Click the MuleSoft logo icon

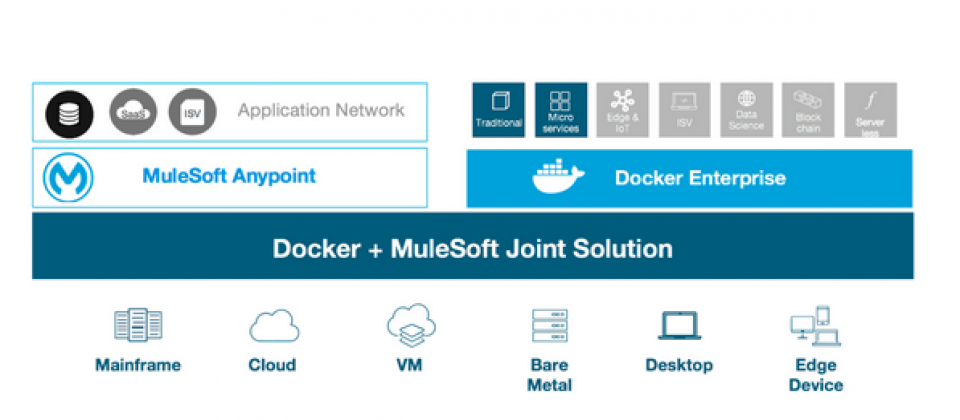pos(68,178)
